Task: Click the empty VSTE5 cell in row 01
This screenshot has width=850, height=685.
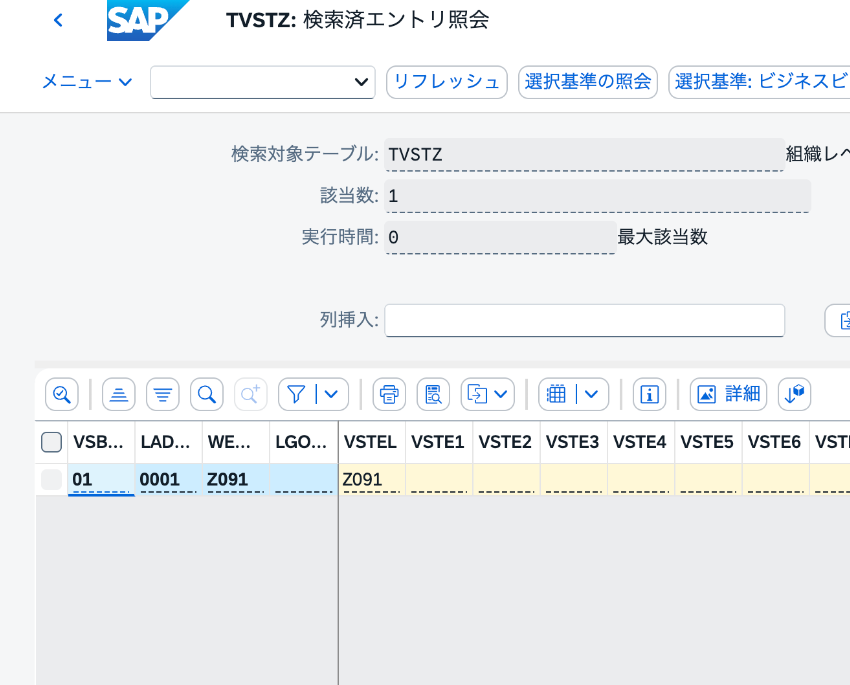Action: pyautogui.click(x=708, y=480)
